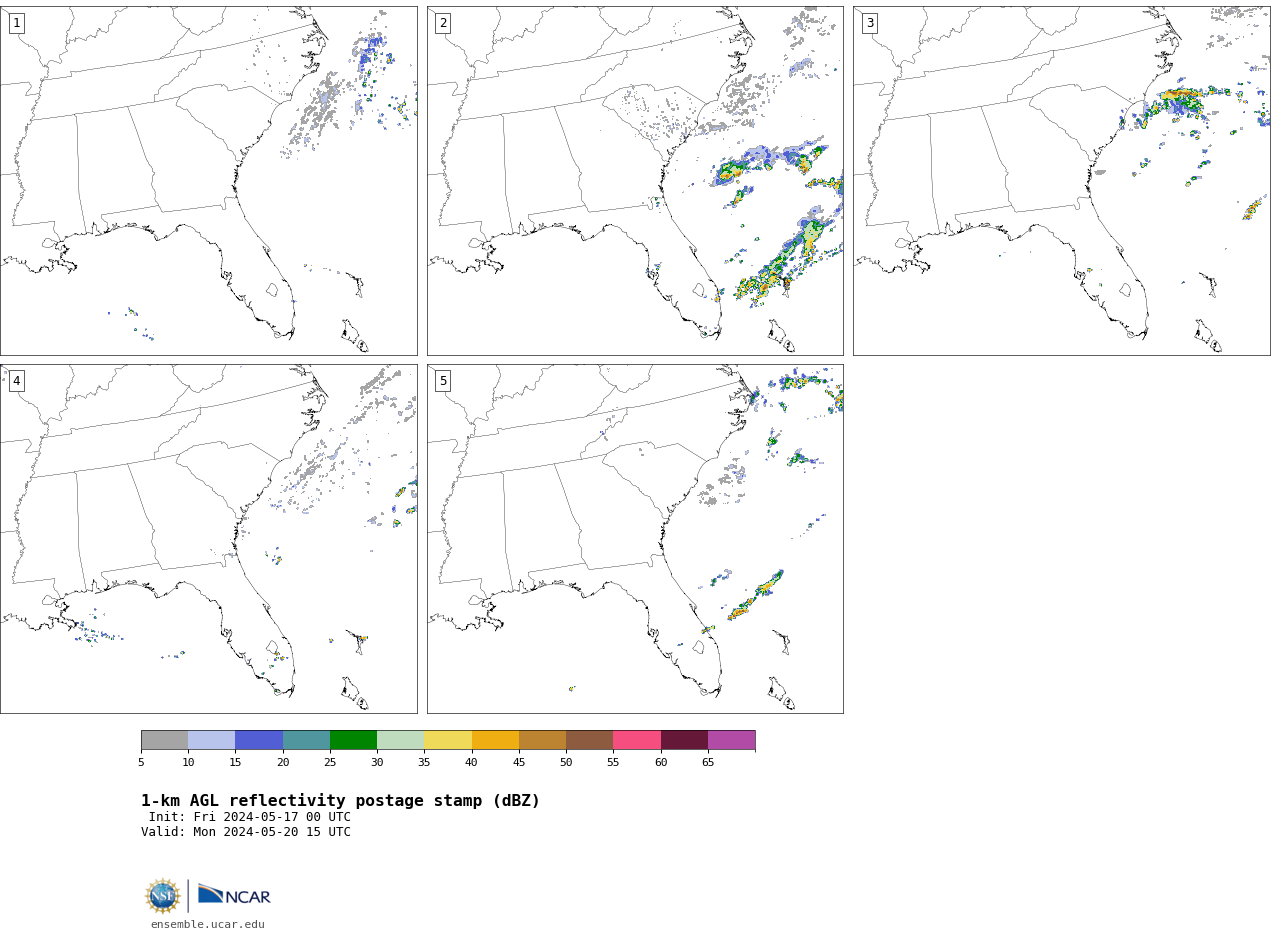Image resolution: width=1280 pixels, height=936 pixels.
Task: Click the NSF logo
Action: pyautogui.click(x=163, y=896)
